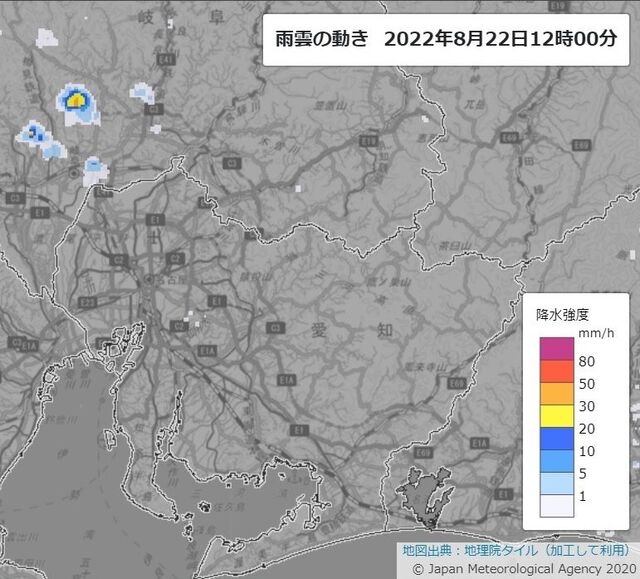Click the legend value 80
The image size is (640, 579).
tap(587, 362)
